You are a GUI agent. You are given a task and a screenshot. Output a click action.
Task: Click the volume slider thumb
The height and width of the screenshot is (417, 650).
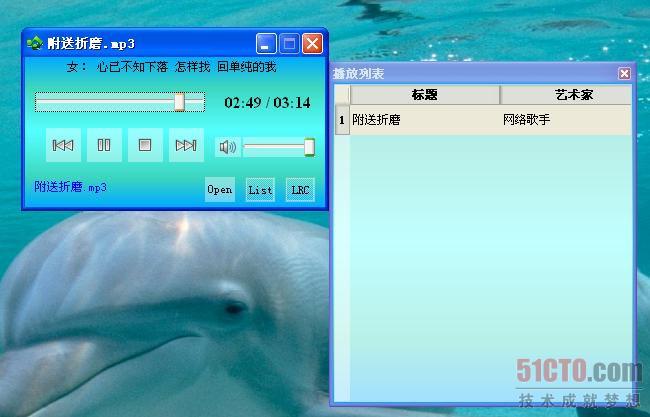point(309,147)
